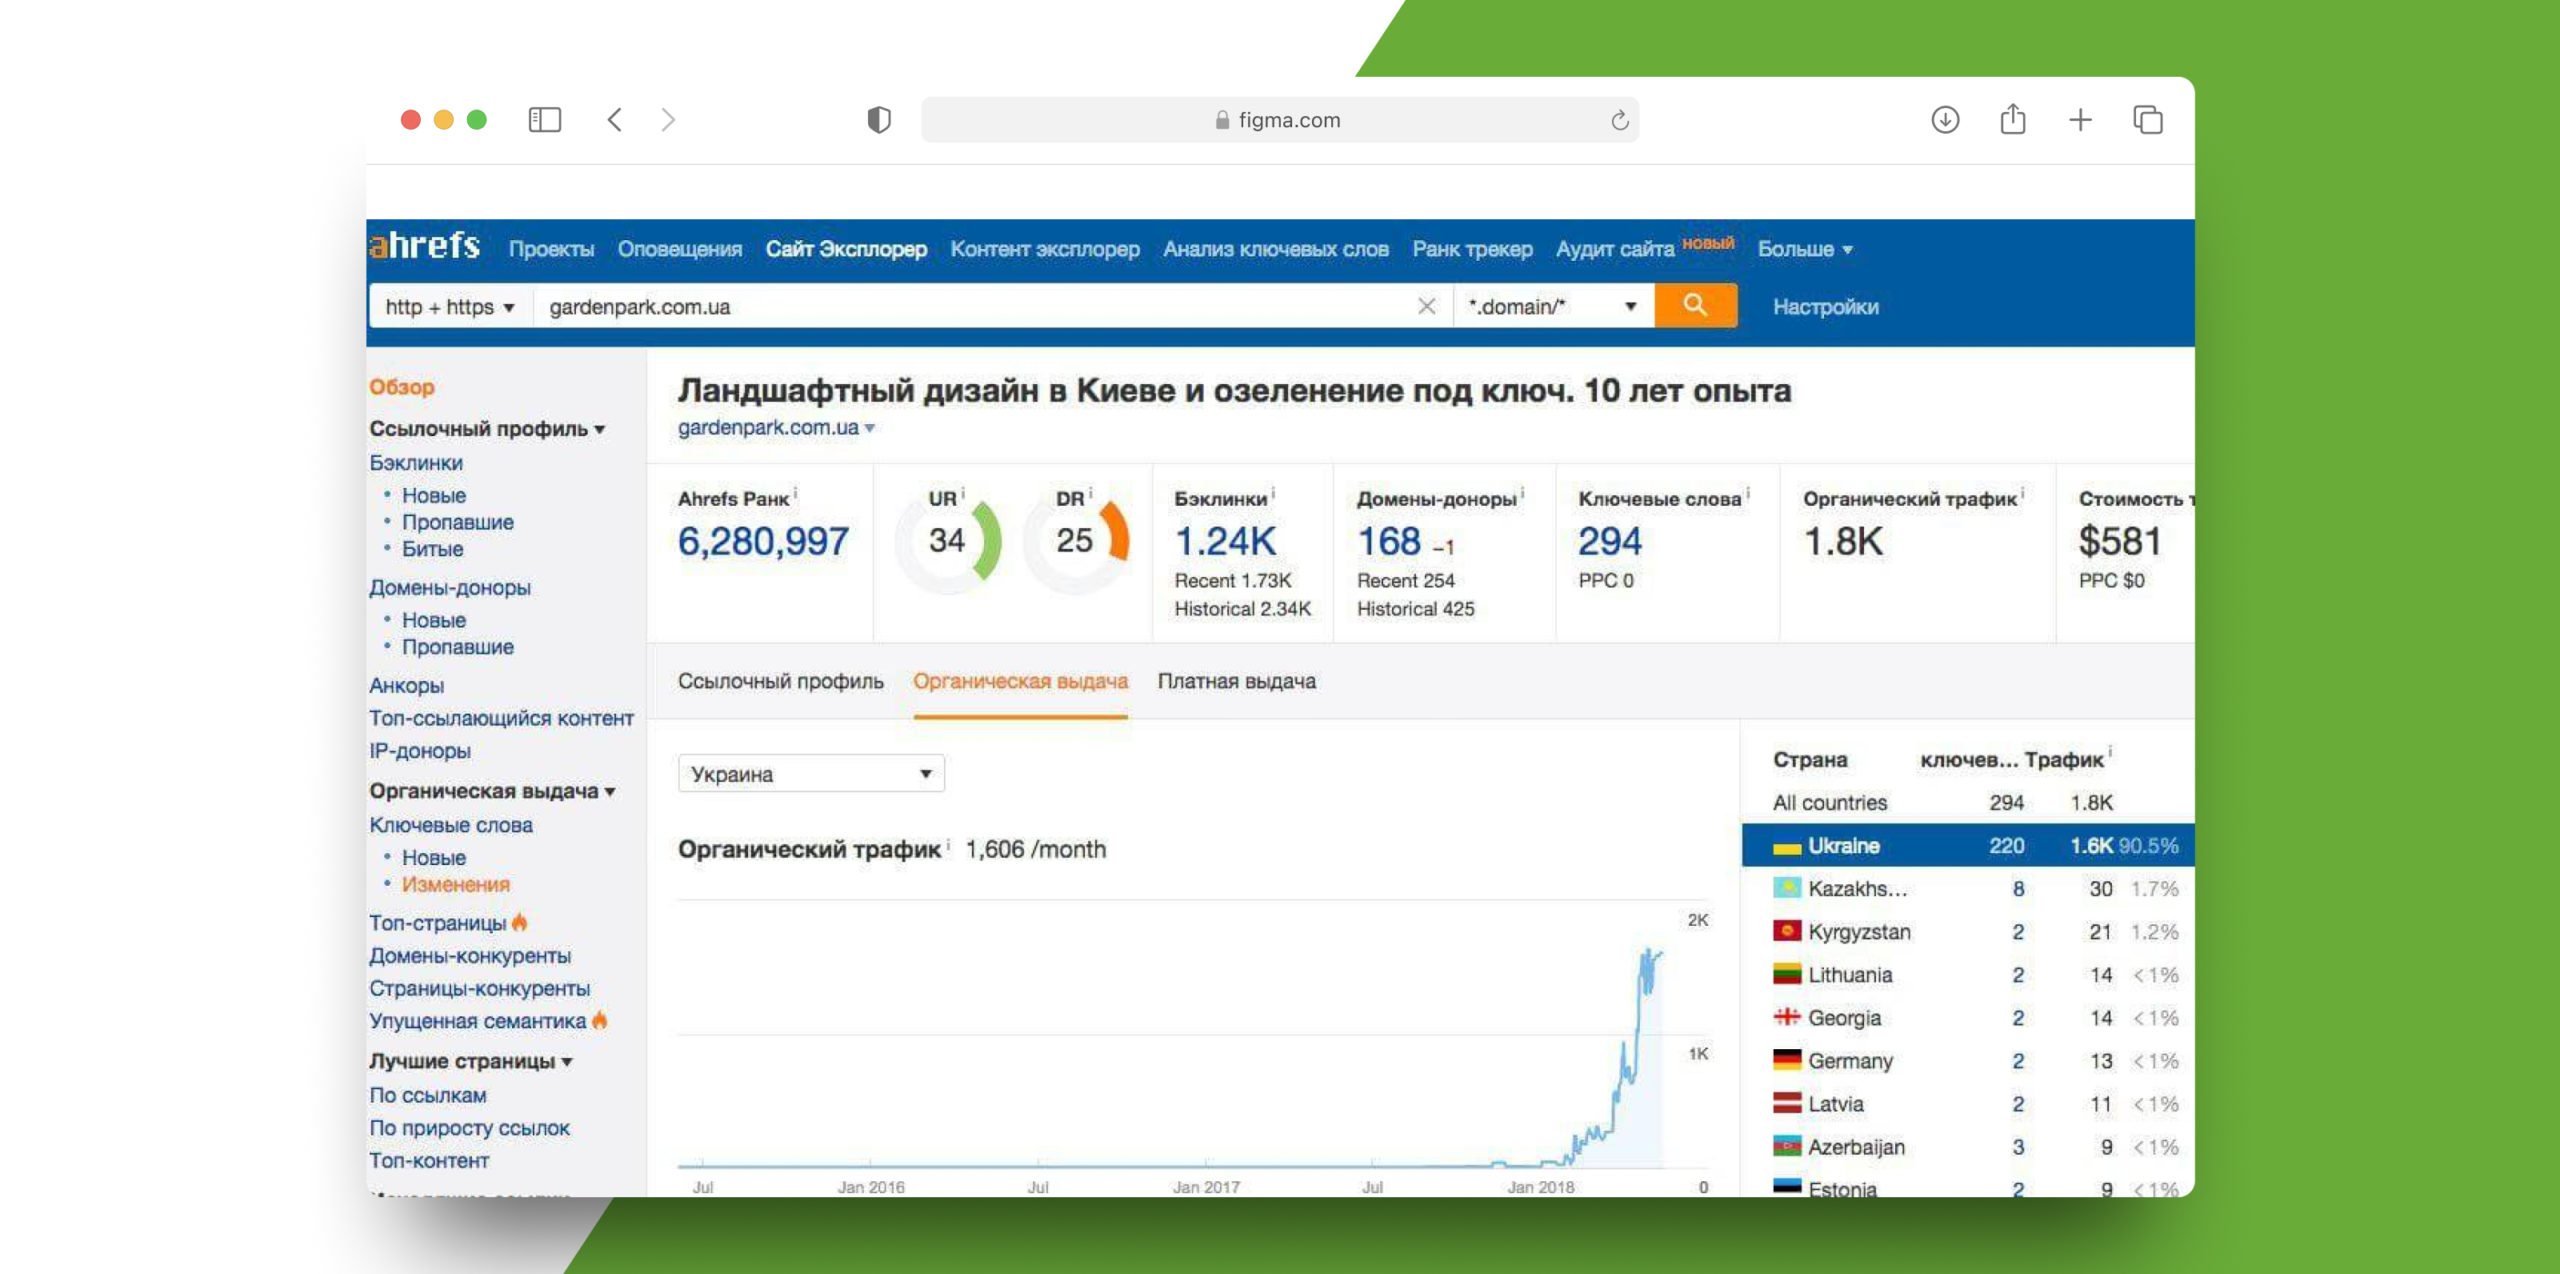Open the Украина country dropdown

(810, 774)
